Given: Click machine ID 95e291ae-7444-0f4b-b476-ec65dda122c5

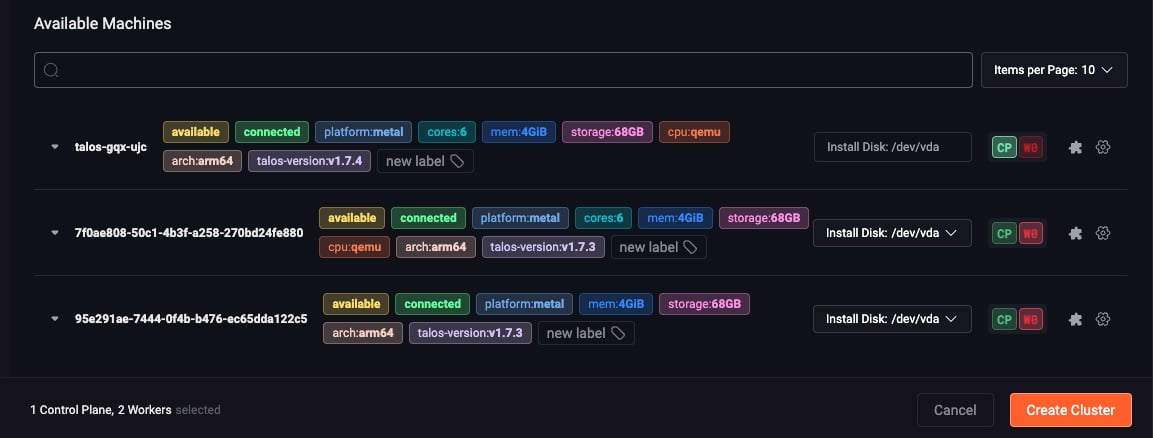Looking at the screenshot, I should [x=191, y=319].
